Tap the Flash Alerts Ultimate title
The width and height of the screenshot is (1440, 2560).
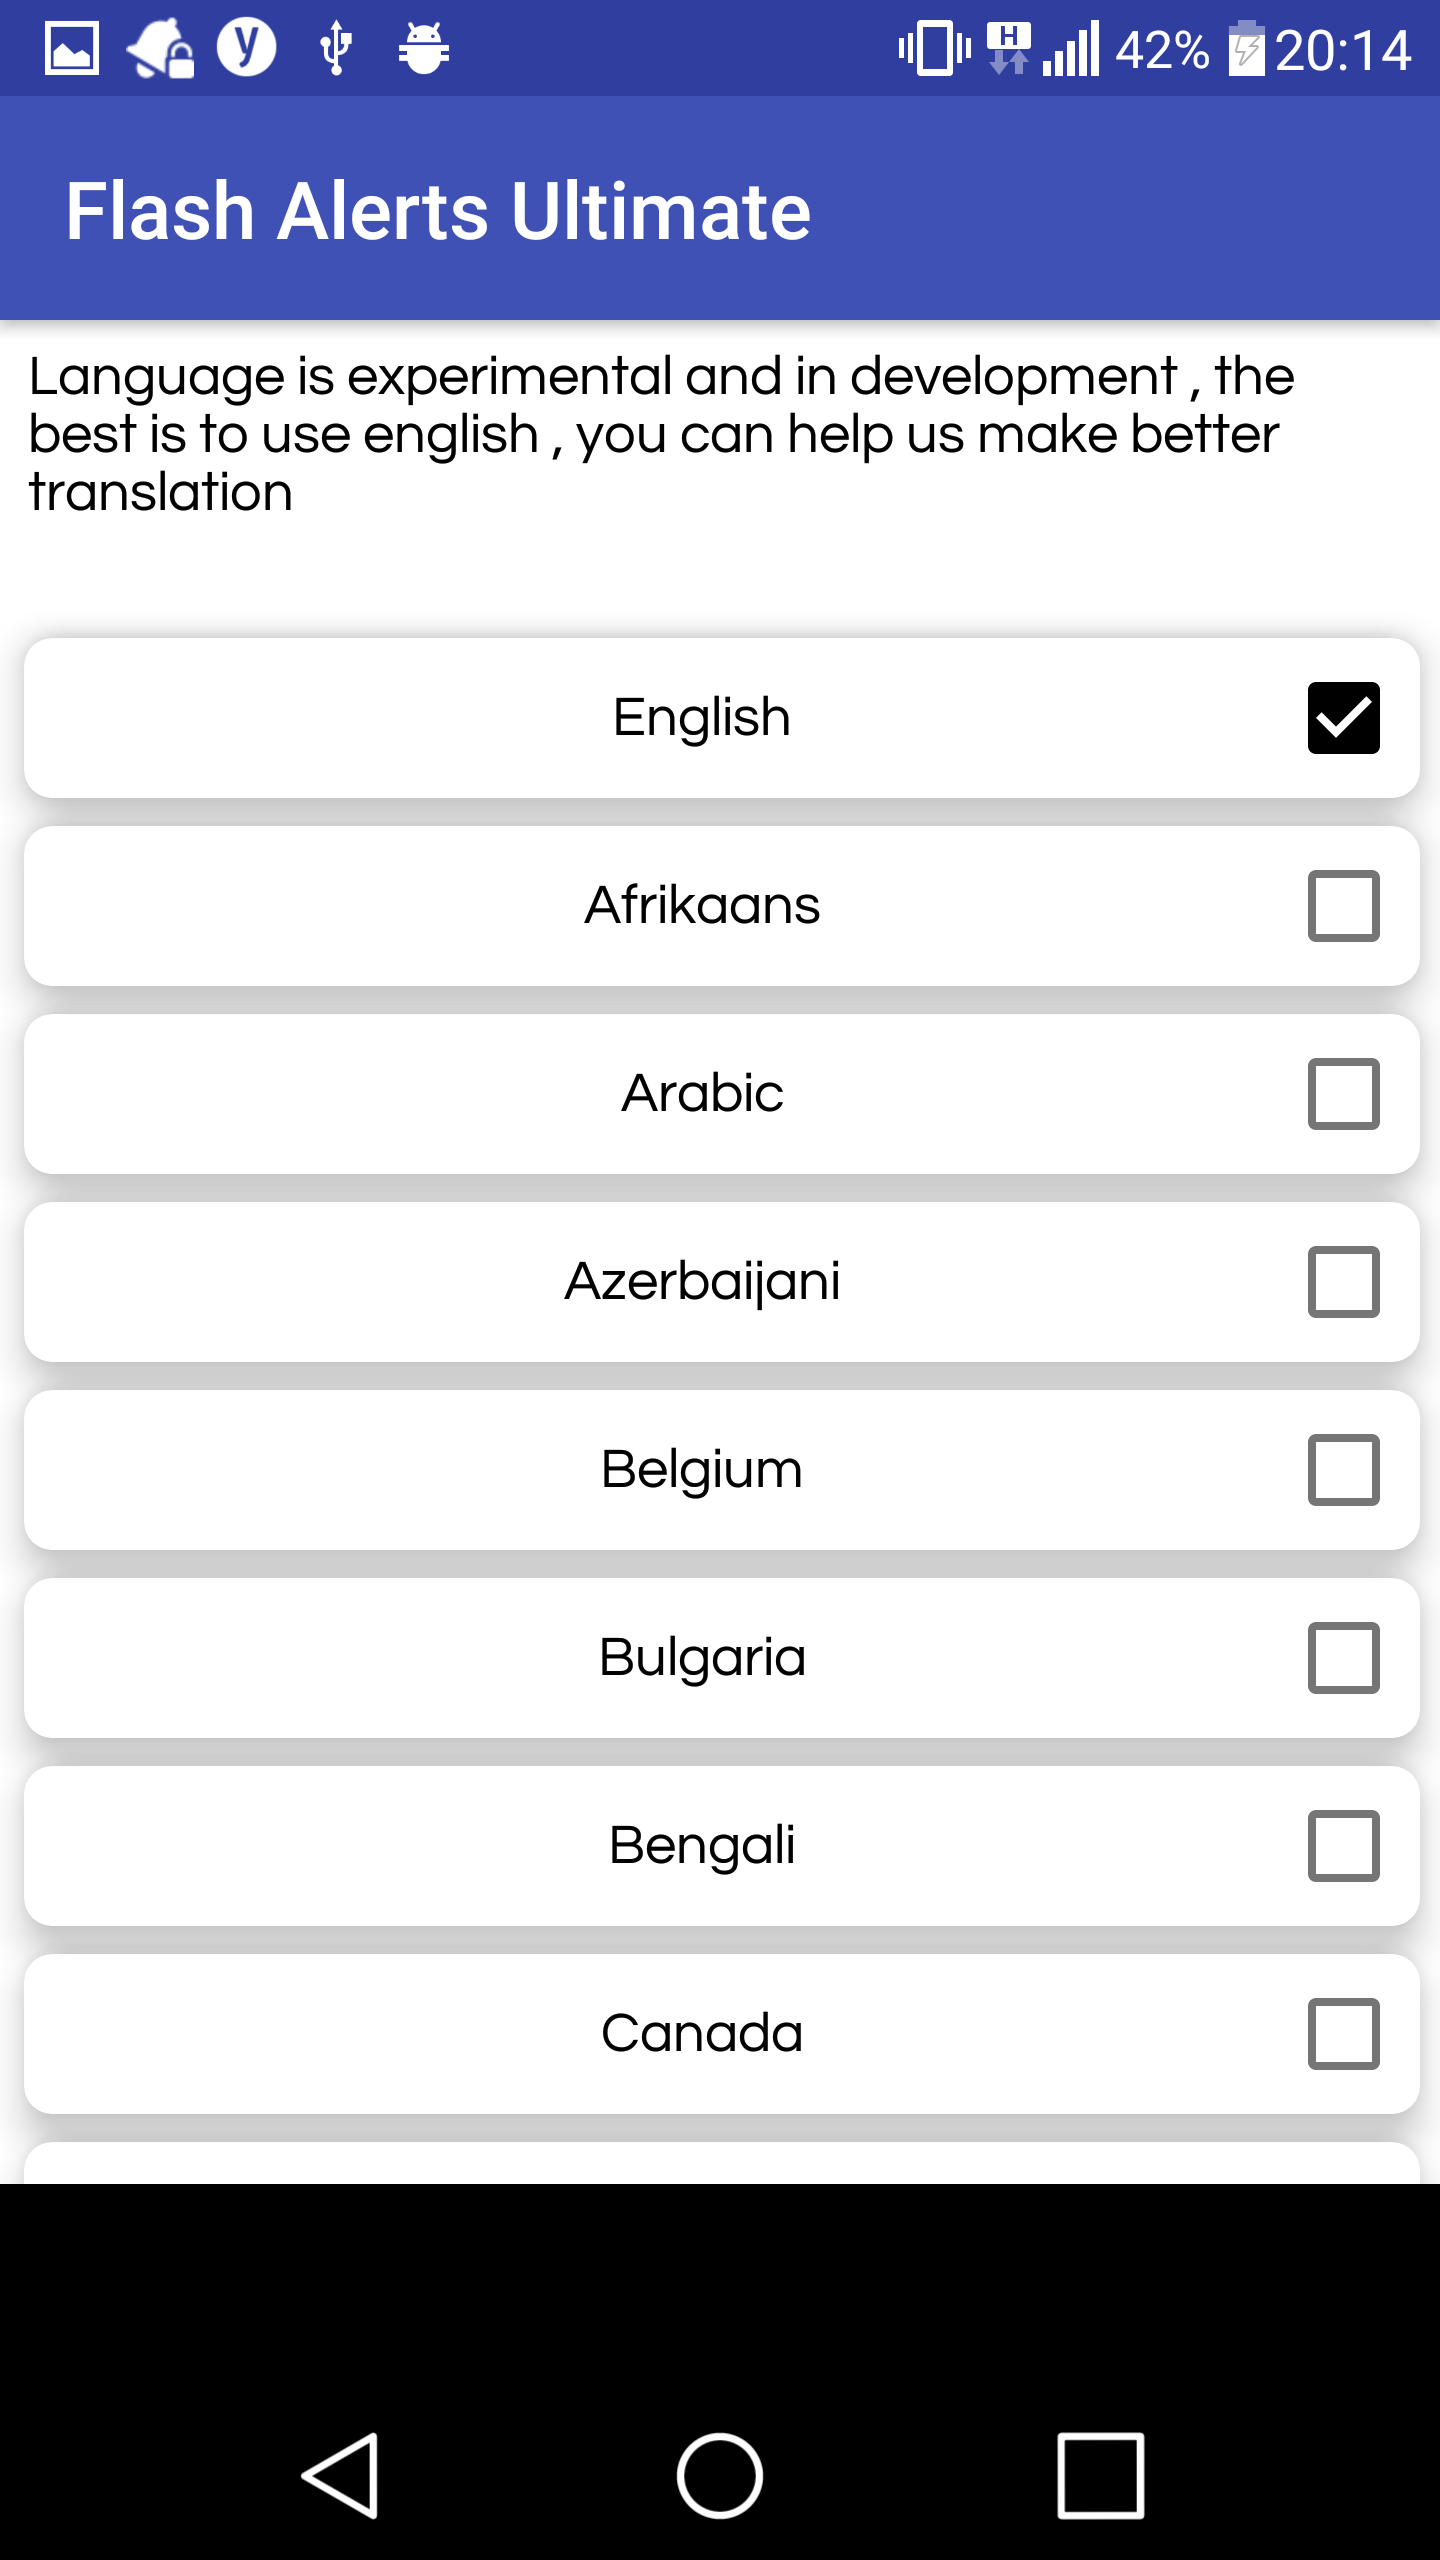(x=438, y=210)
